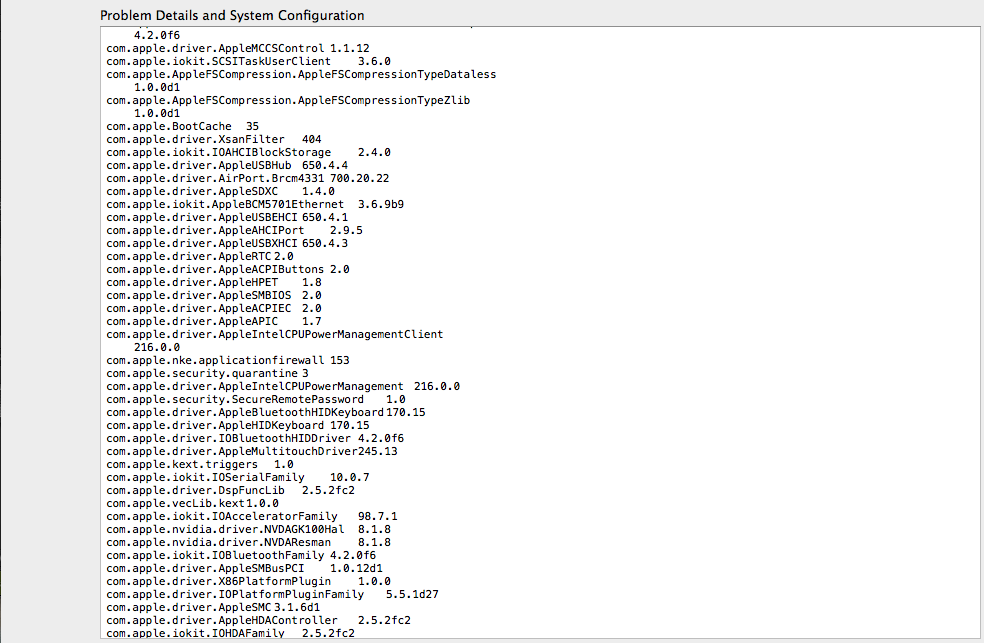Screen dimensions: 984x643
Task: Select the Problem Details and System Configuration heading
Action: (x=232, y=15)
